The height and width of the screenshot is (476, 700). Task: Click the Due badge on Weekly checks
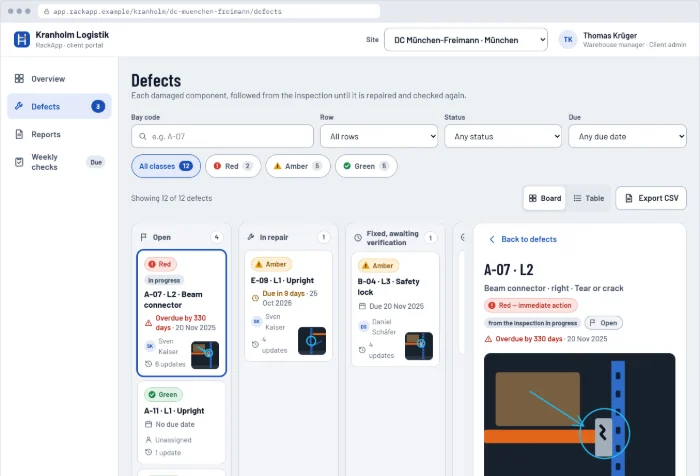tap(96, 162)
